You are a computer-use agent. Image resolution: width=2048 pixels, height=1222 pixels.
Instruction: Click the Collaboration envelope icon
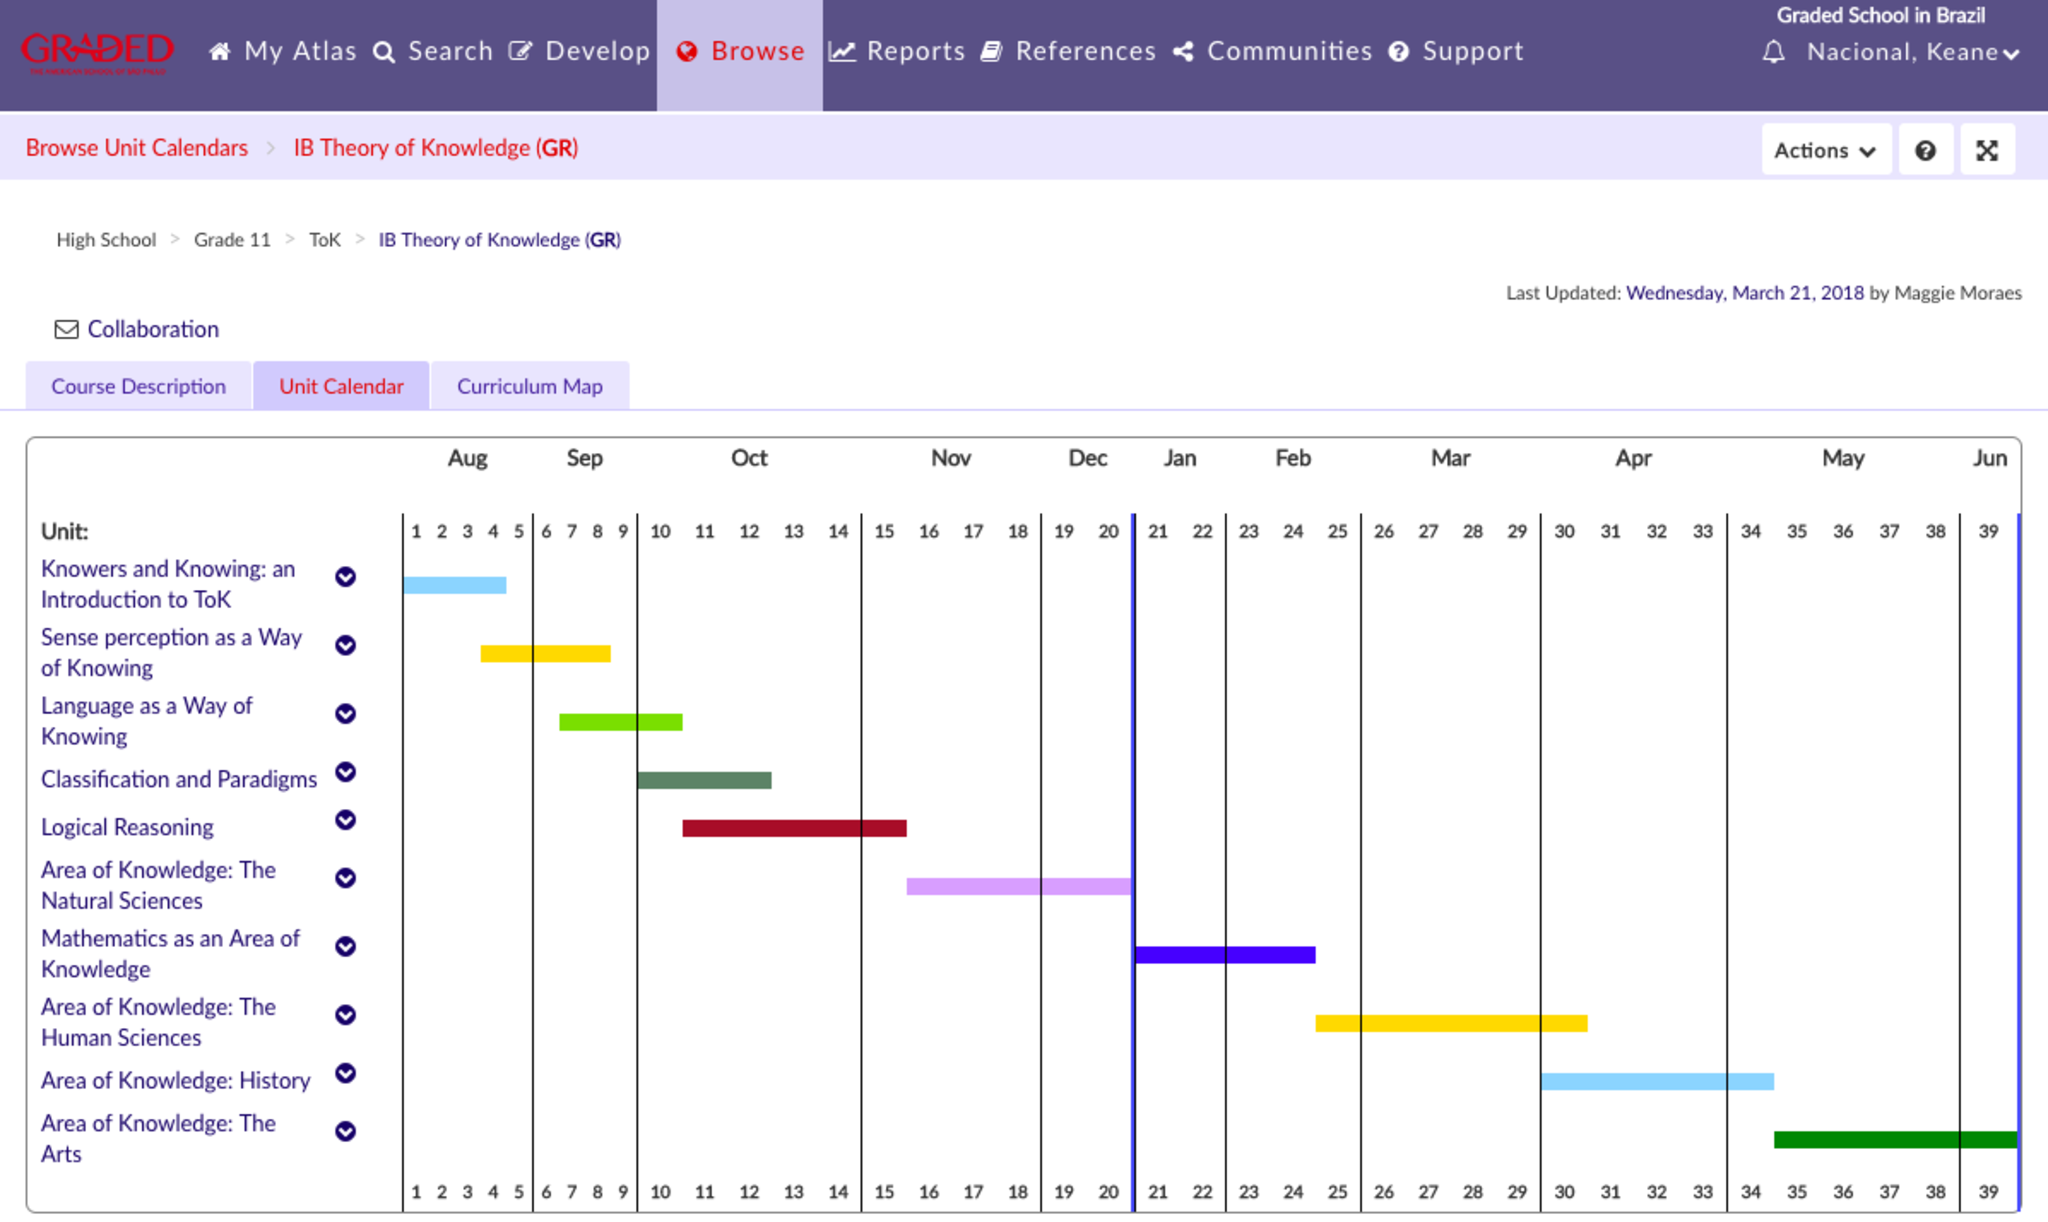[66, 329]
